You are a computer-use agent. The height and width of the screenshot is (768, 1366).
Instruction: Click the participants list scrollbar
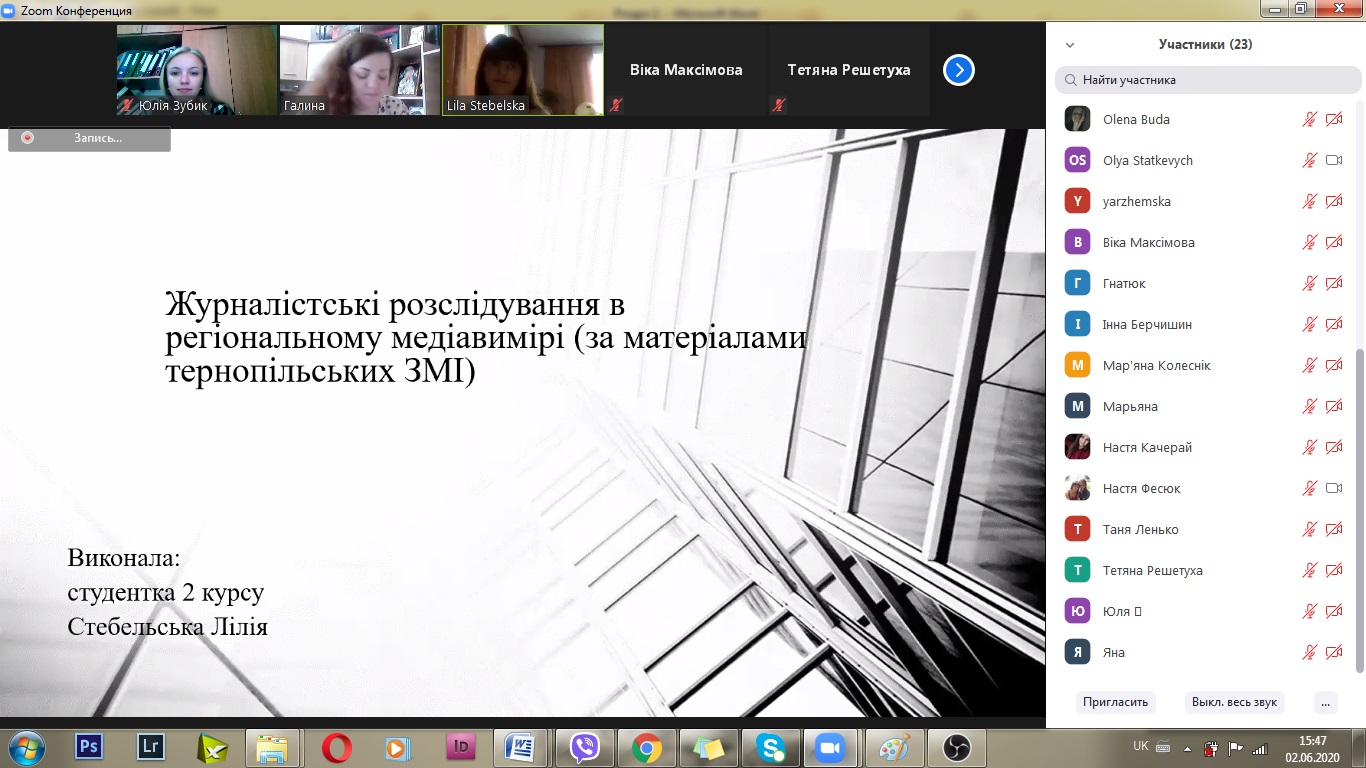tap(1359, 510)
